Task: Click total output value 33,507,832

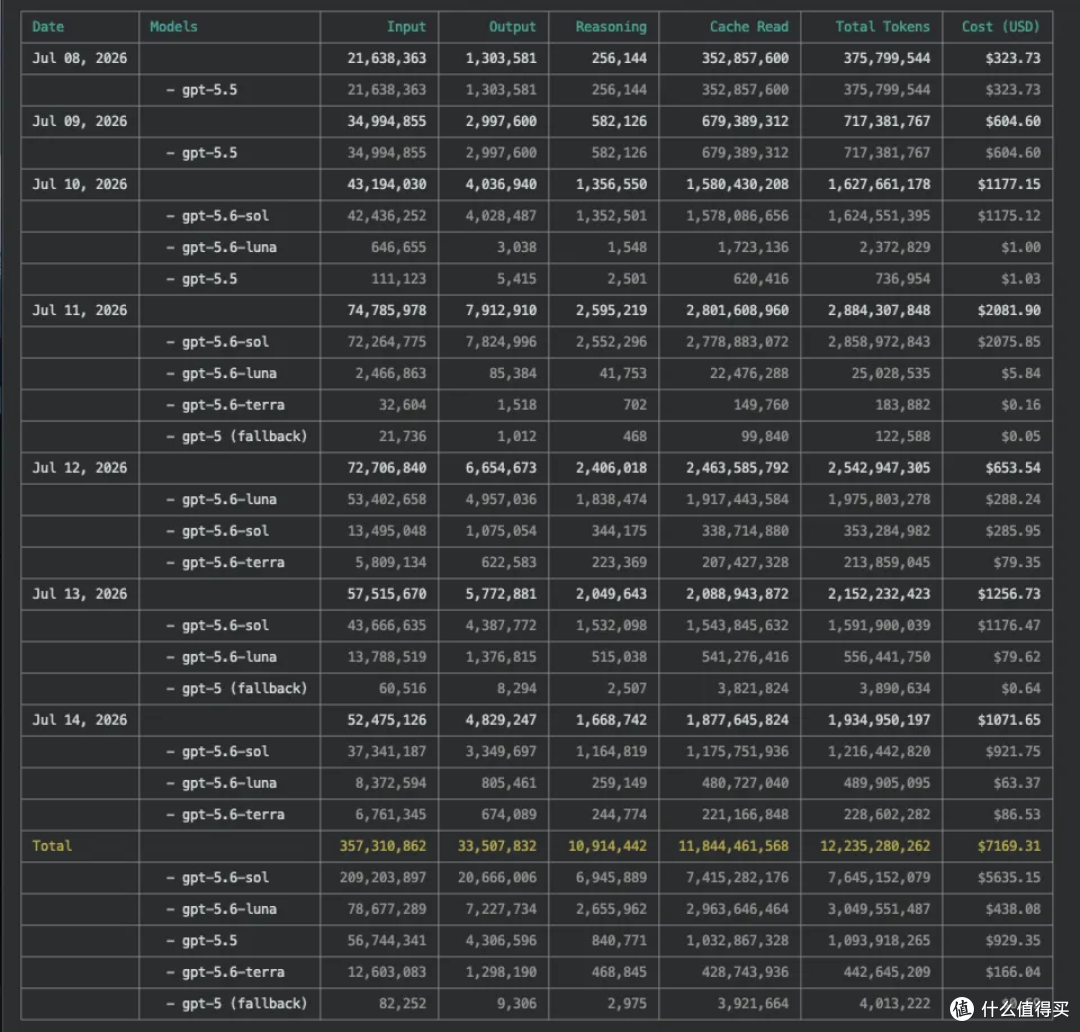Action: point(497,846)
